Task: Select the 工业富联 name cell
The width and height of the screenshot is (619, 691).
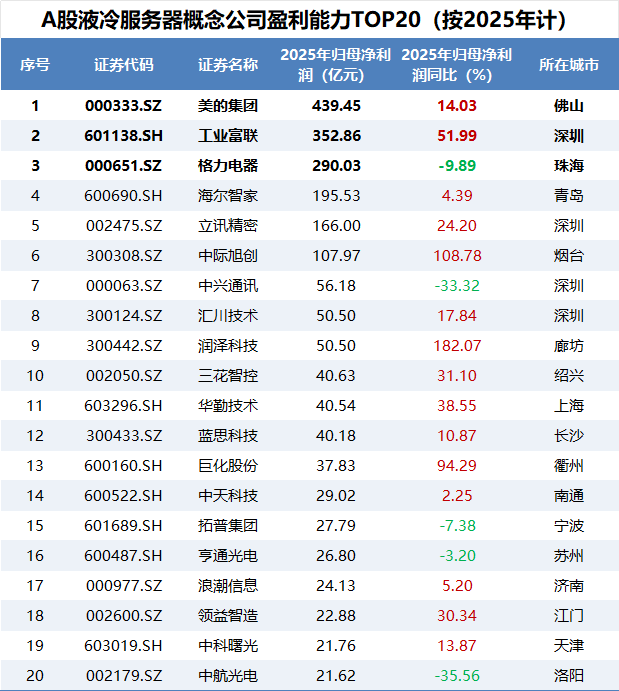Action: 228,136
